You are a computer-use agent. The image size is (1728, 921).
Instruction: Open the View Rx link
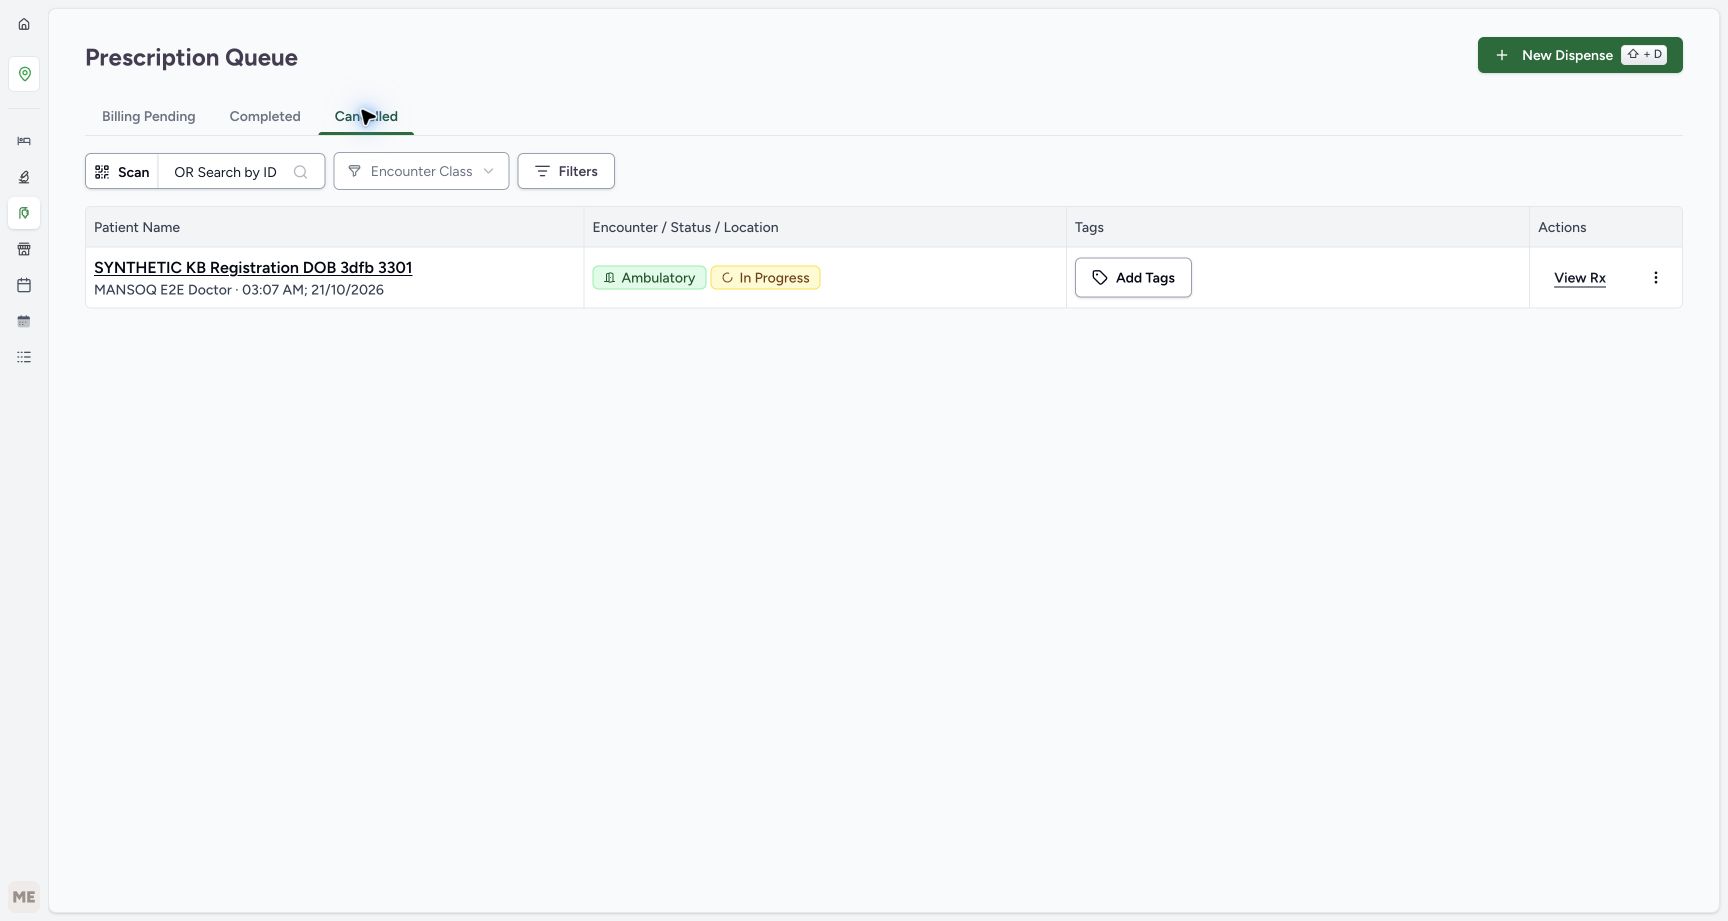(1580, 278)
